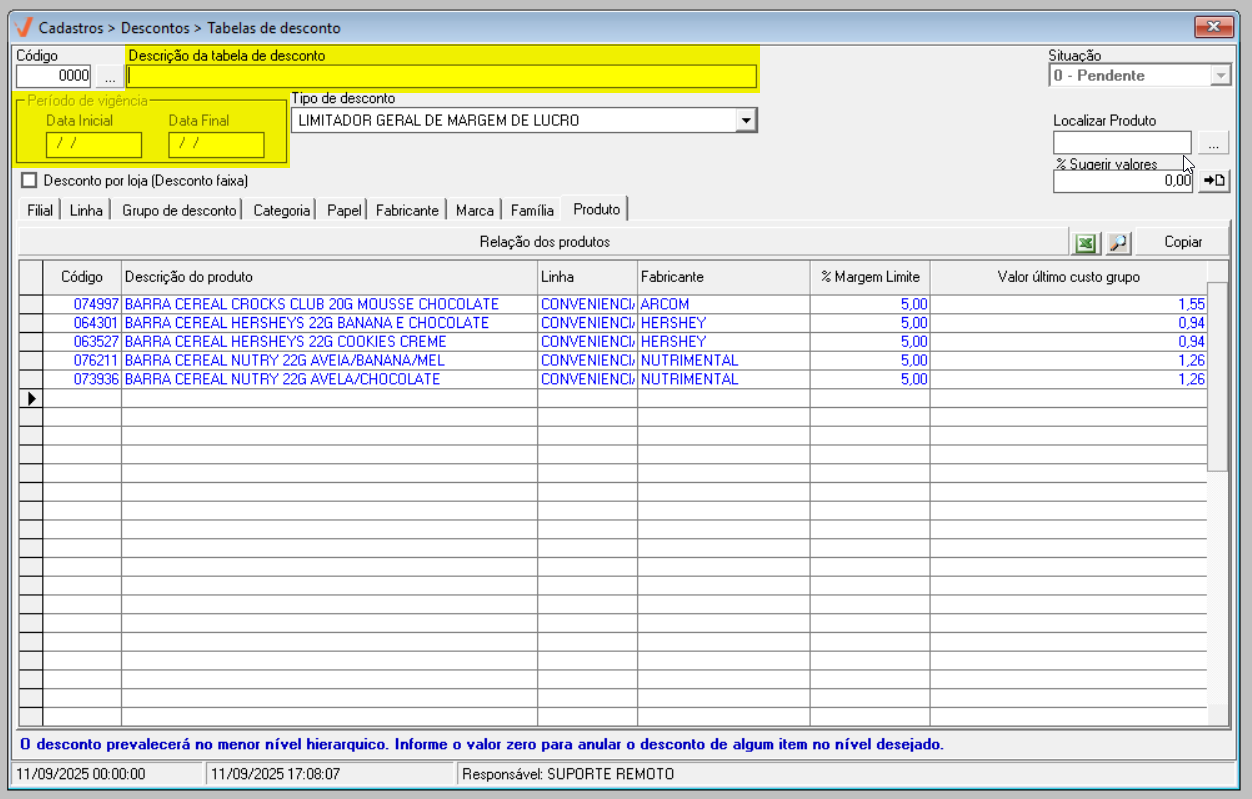Switch to the Fabricante tab
Viewport: 1252px width, 799px height.
pos(407,210)
